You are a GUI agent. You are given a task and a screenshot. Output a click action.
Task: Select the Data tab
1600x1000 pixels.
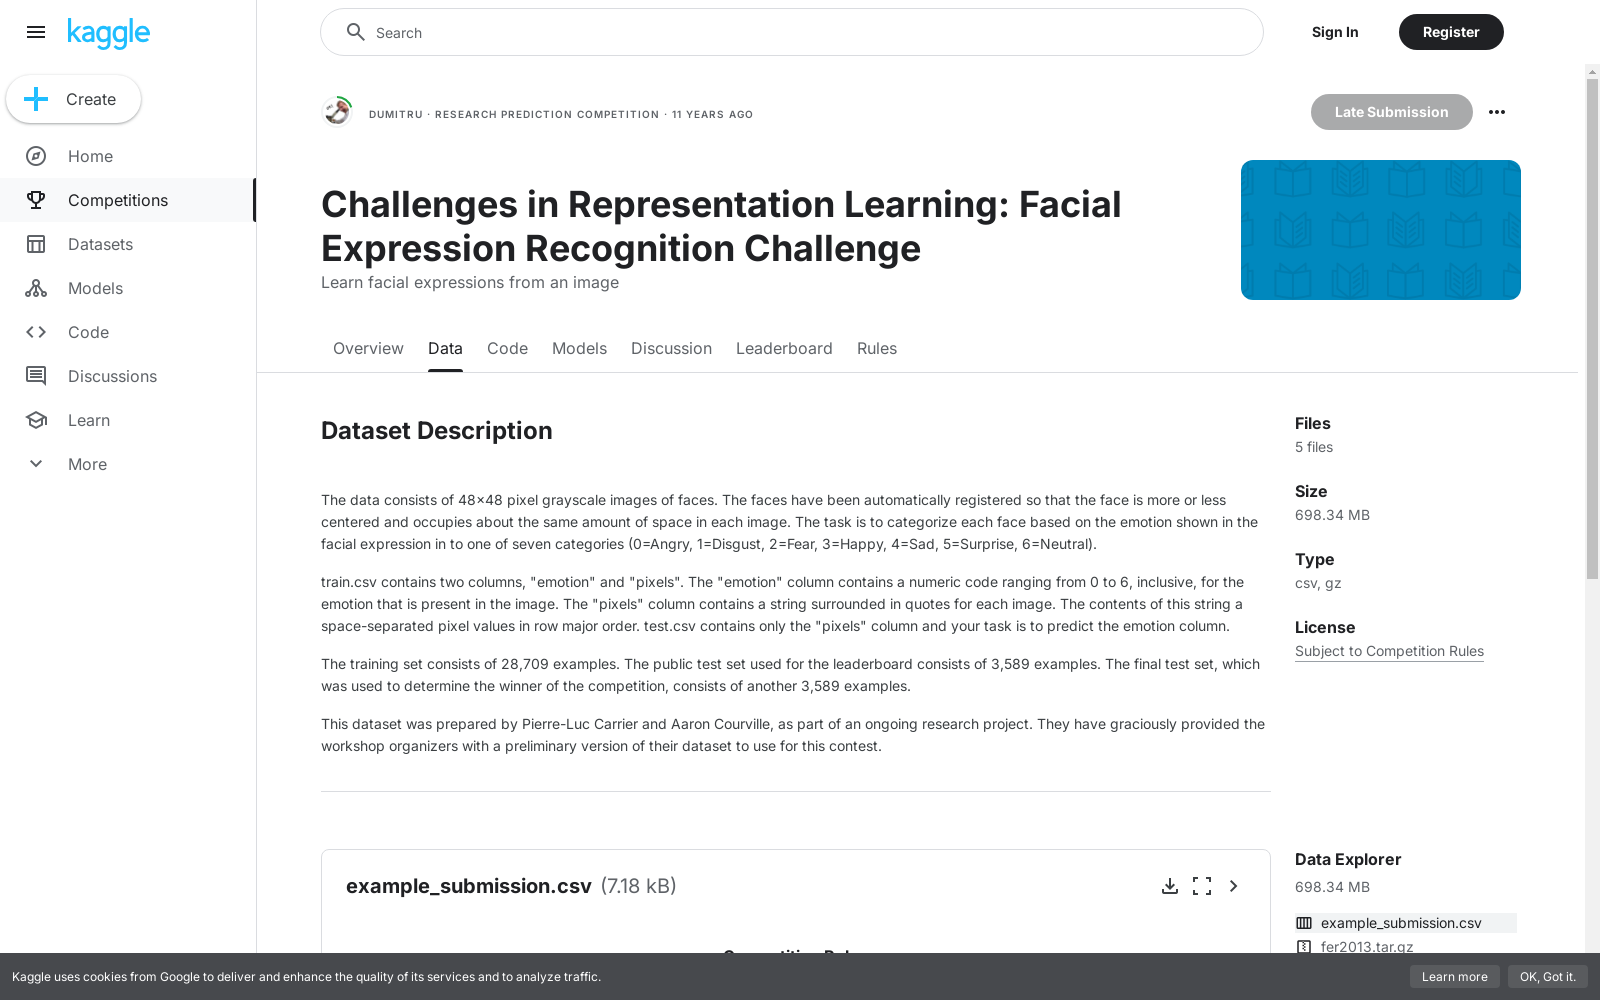(x=445, y=348)
